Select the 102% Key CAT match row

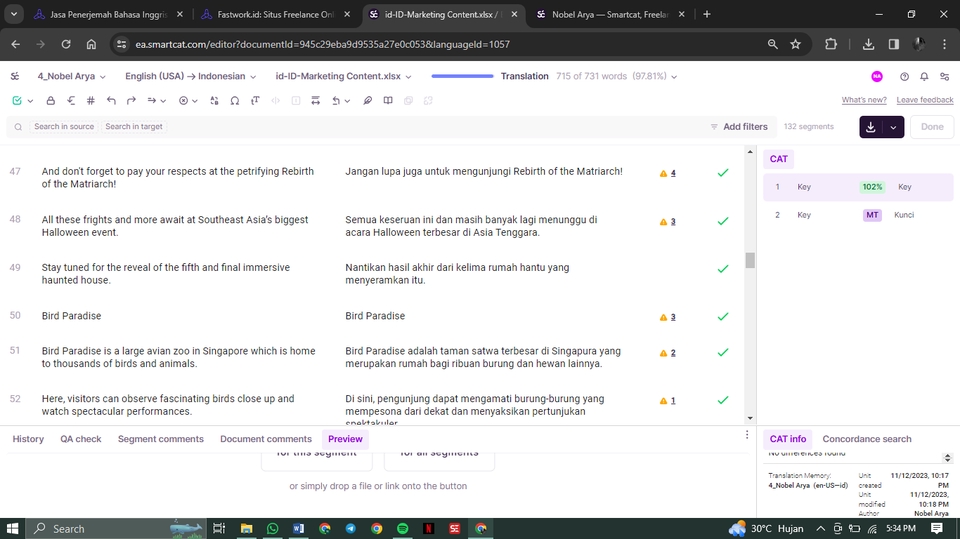point(858,187)
